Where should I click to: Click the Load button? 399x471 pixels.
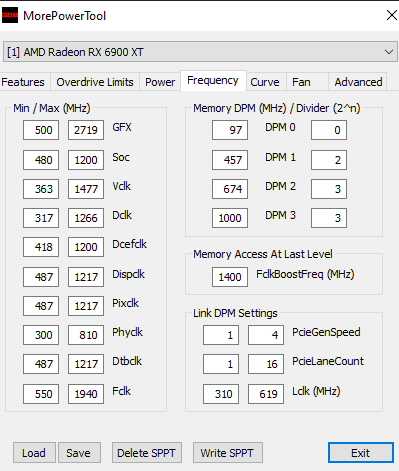[x=34, y=453]
